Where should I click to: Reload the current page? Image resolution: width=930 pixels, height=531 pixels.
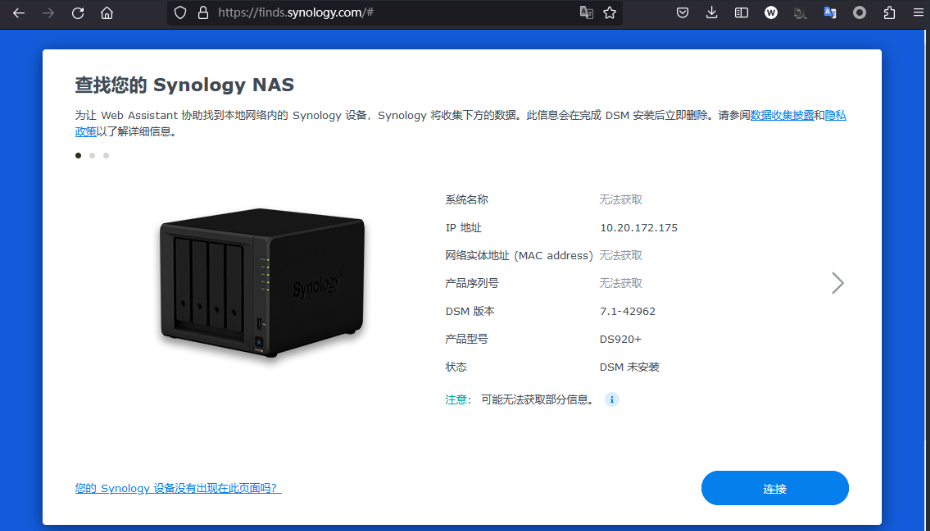(78, 13)
